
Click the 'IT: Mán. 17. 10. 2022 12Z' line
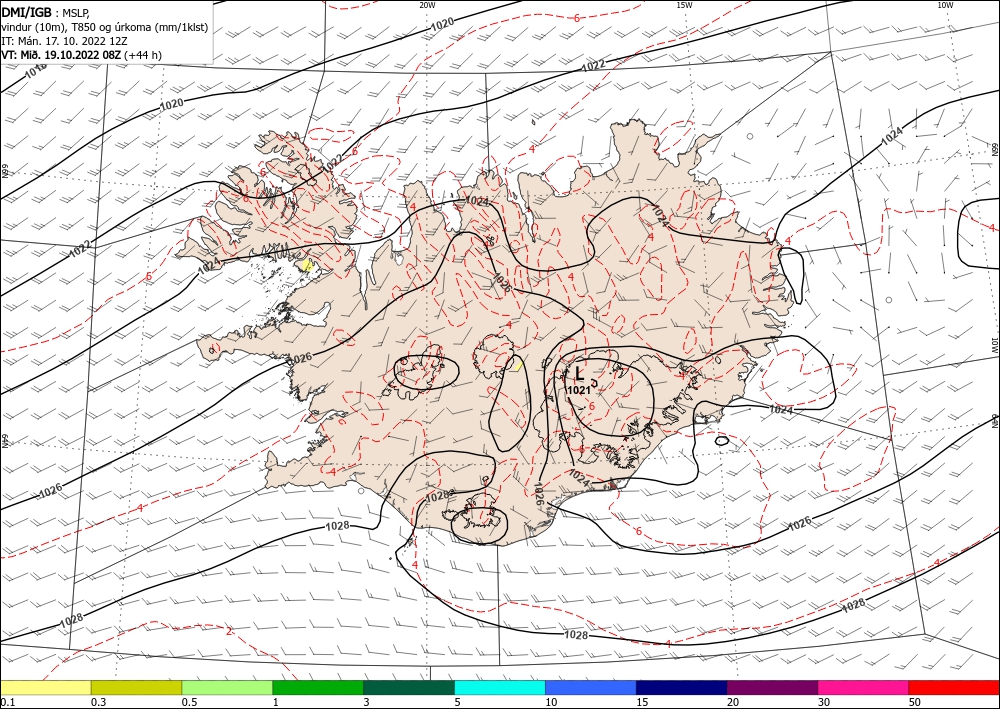coord(64,41)
